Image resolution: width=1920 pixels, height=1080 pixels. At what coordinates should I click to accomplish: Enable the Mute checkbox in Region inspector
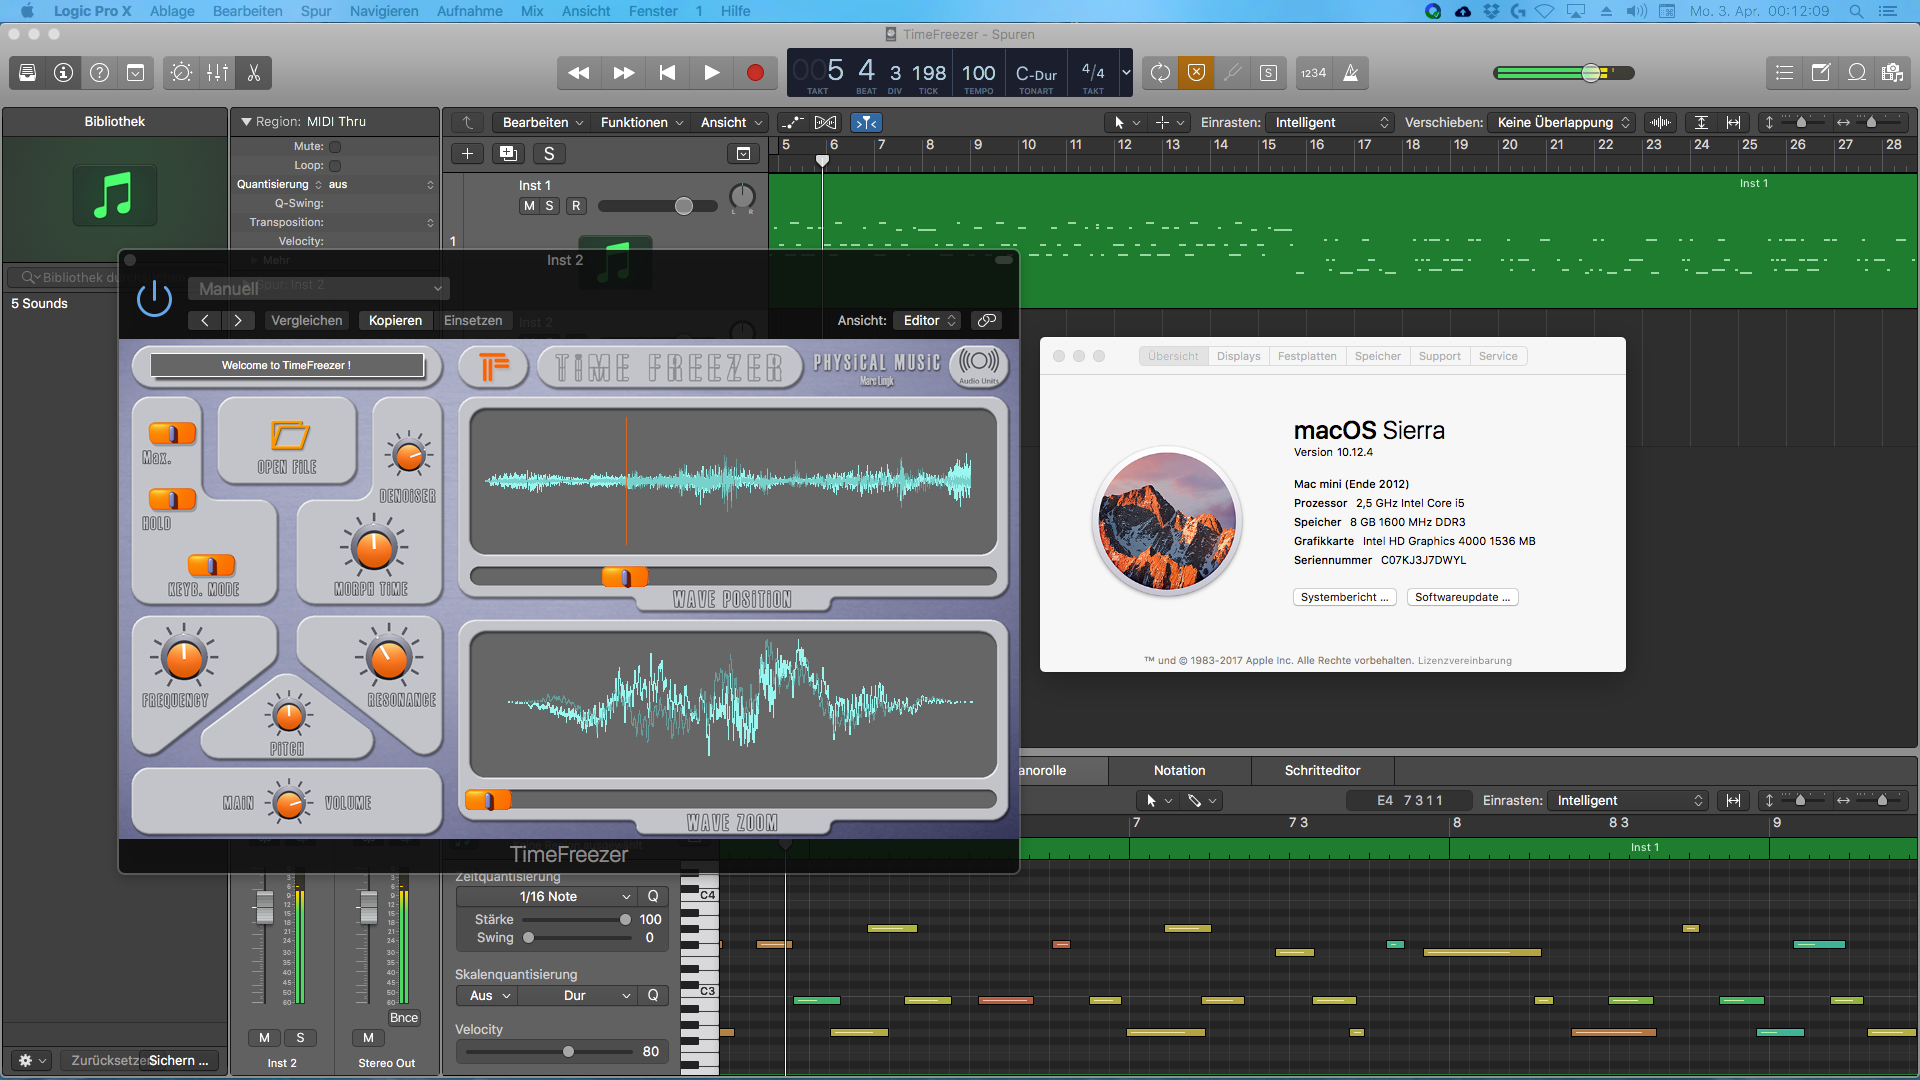(335, 147)
